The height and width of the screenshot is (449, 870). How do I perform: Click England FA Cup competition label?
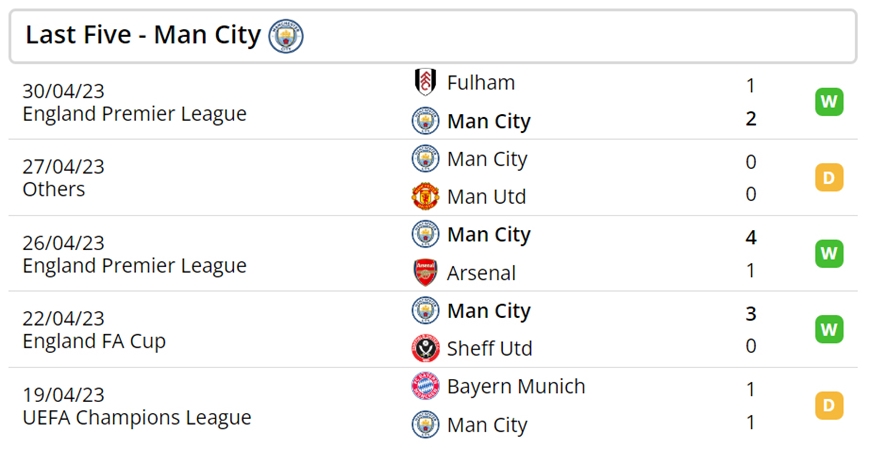click(94, 341)
